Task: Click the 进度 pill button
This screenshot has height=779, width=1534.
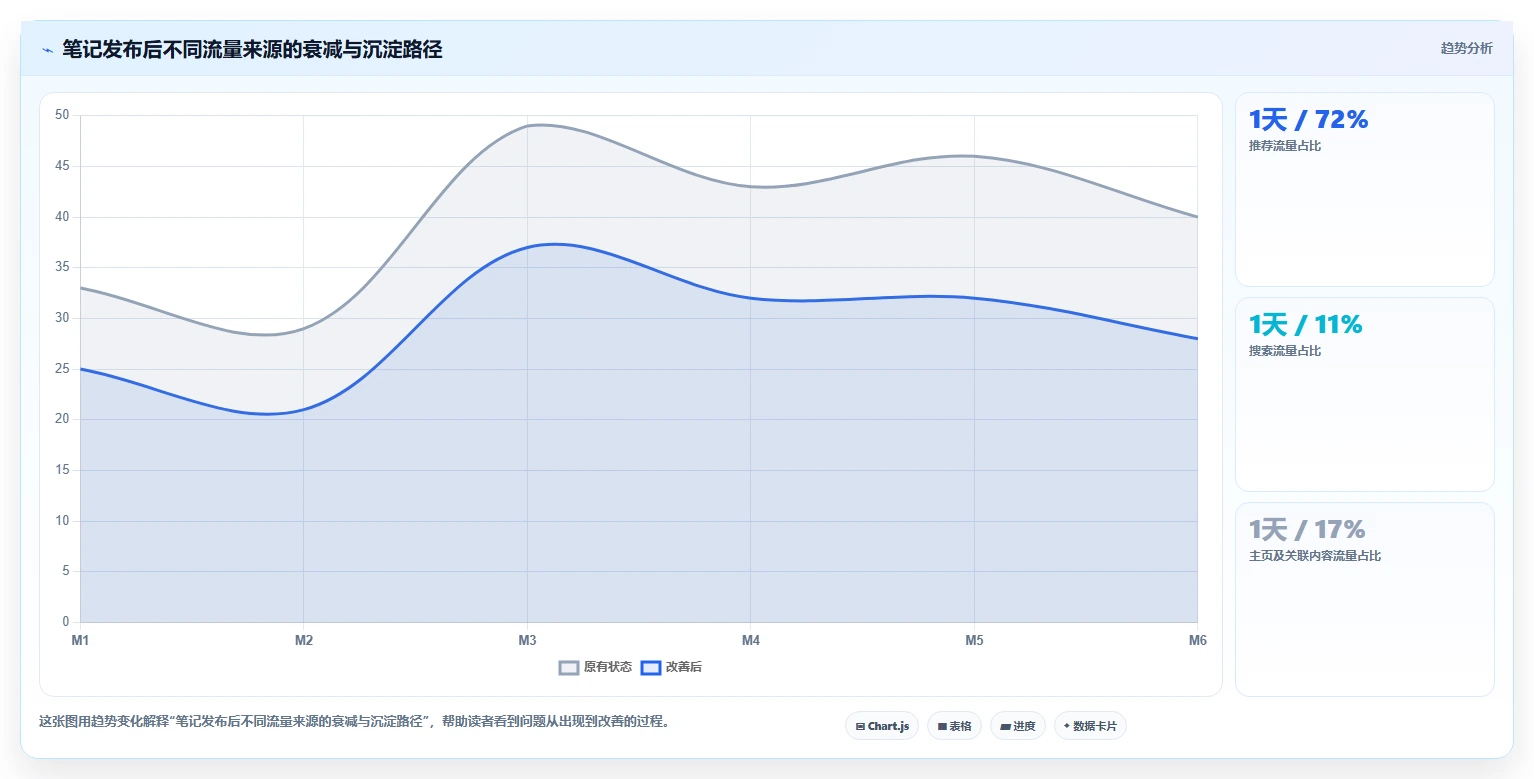Action: pos(1018,726)
